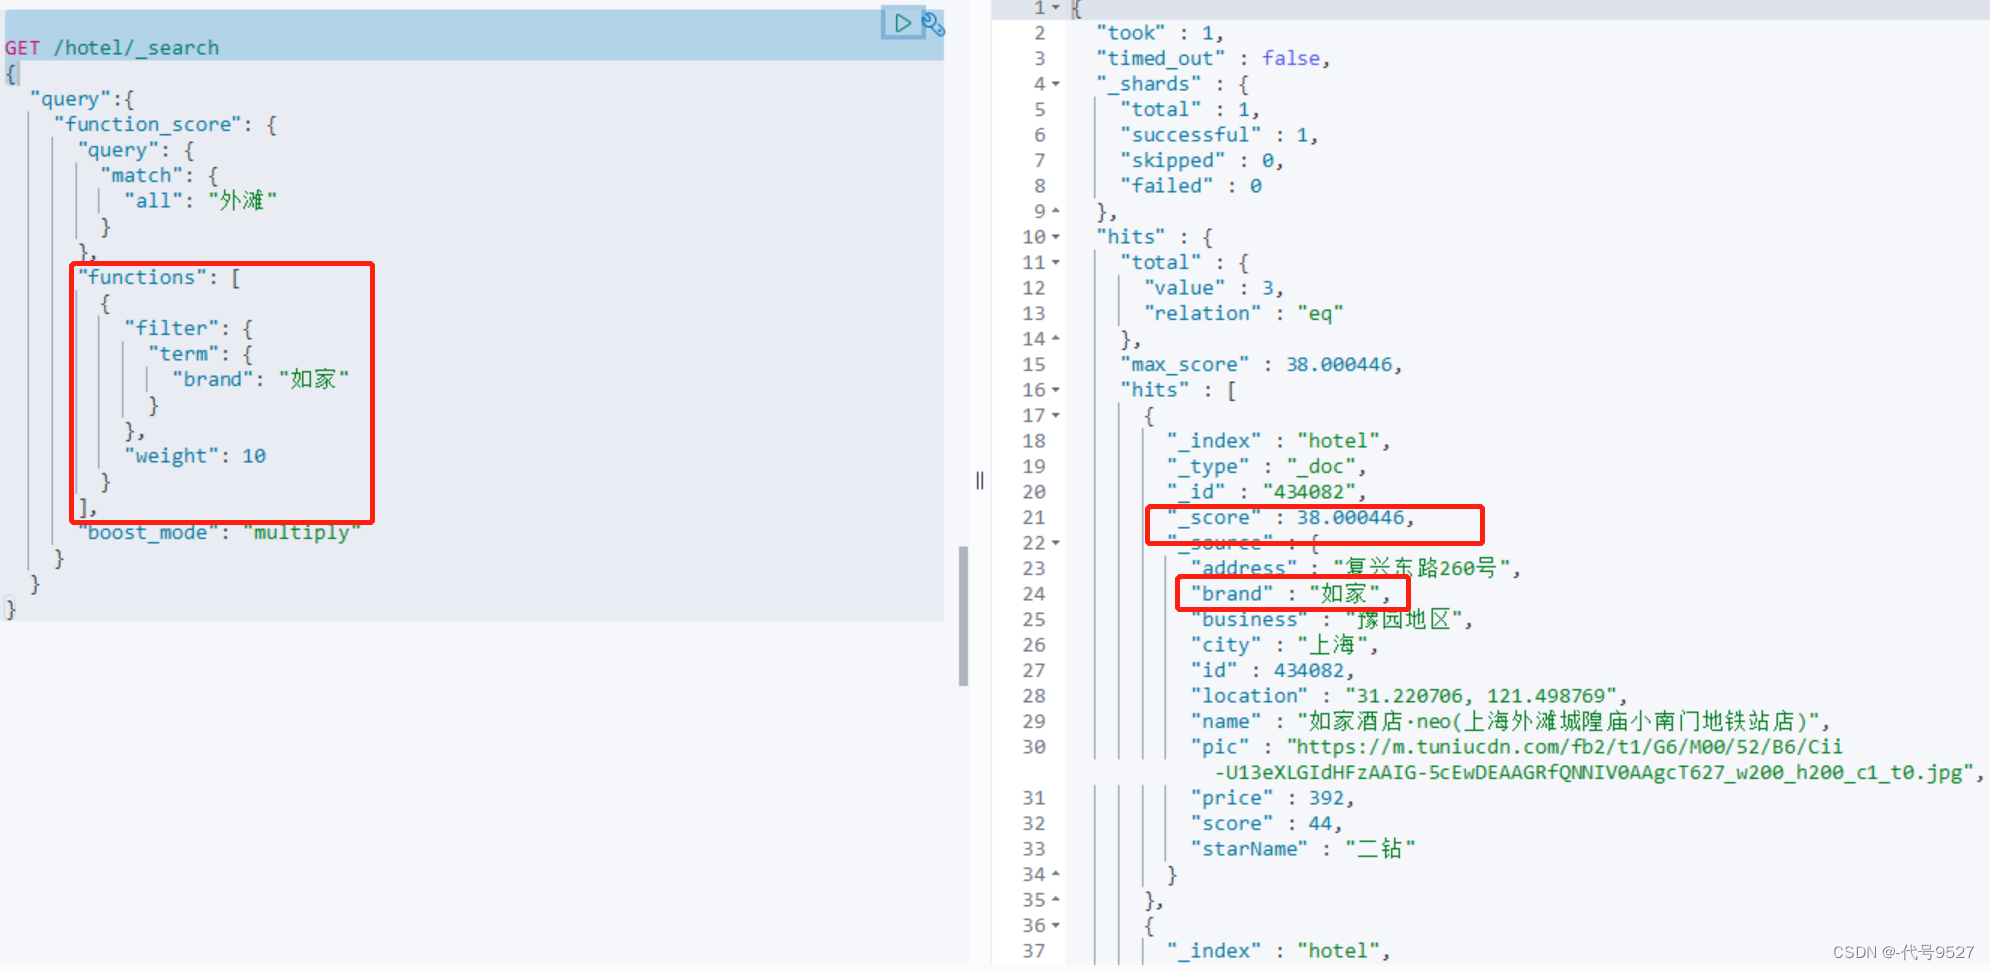Click the "max_score" : 38.000446 line

[x=1261, y=365]
